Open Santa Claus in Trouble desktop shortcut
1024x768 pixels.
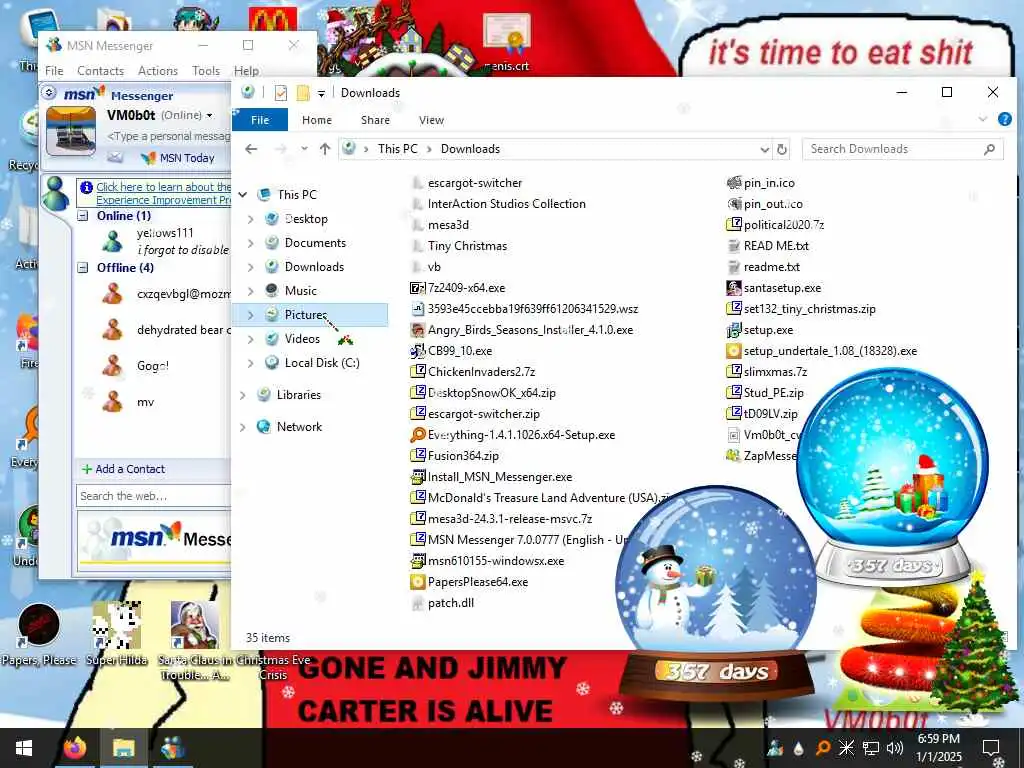(195, 640)
